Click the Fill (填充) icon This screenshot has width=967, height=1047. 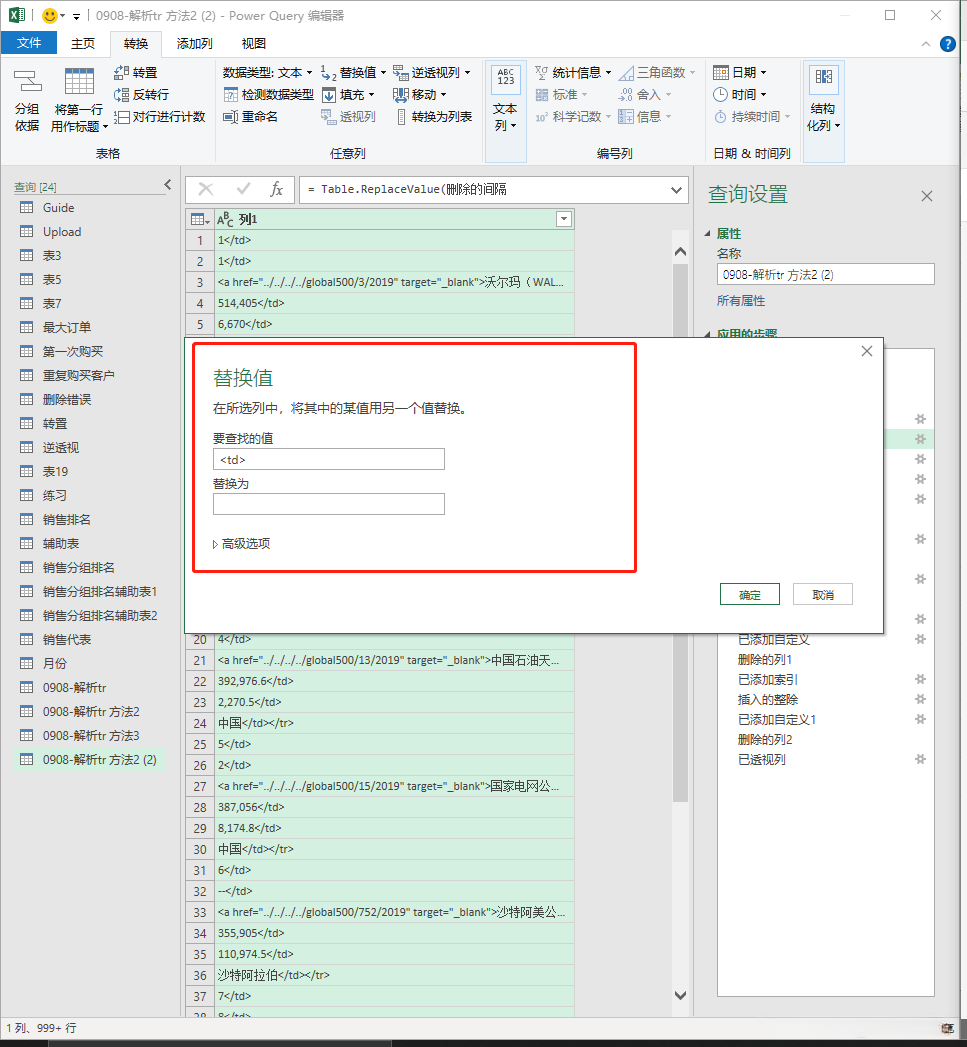[329, 95]
